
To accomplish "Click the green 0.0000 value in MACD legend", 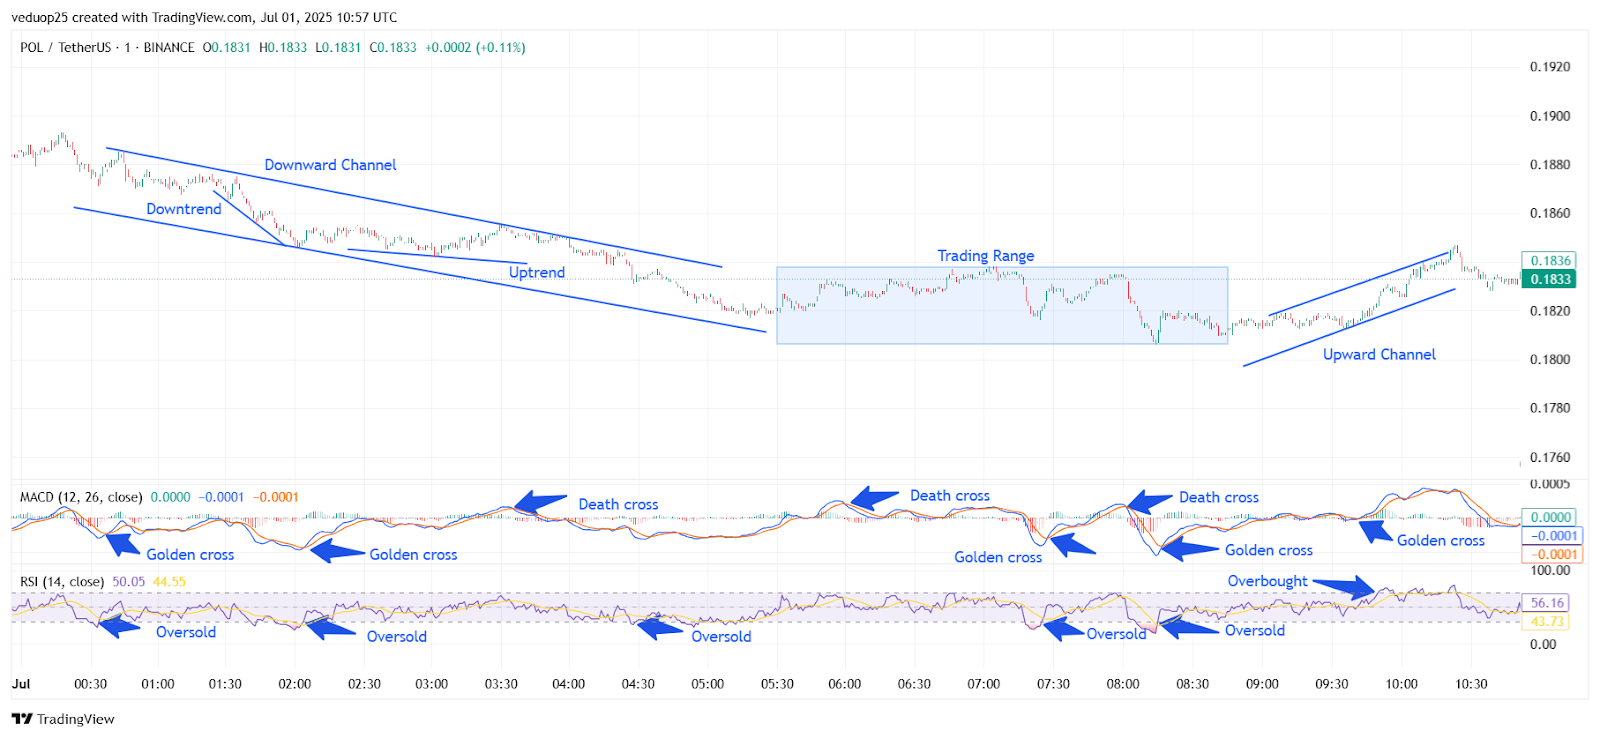I will pyautogui.click(x=171, y=497).
